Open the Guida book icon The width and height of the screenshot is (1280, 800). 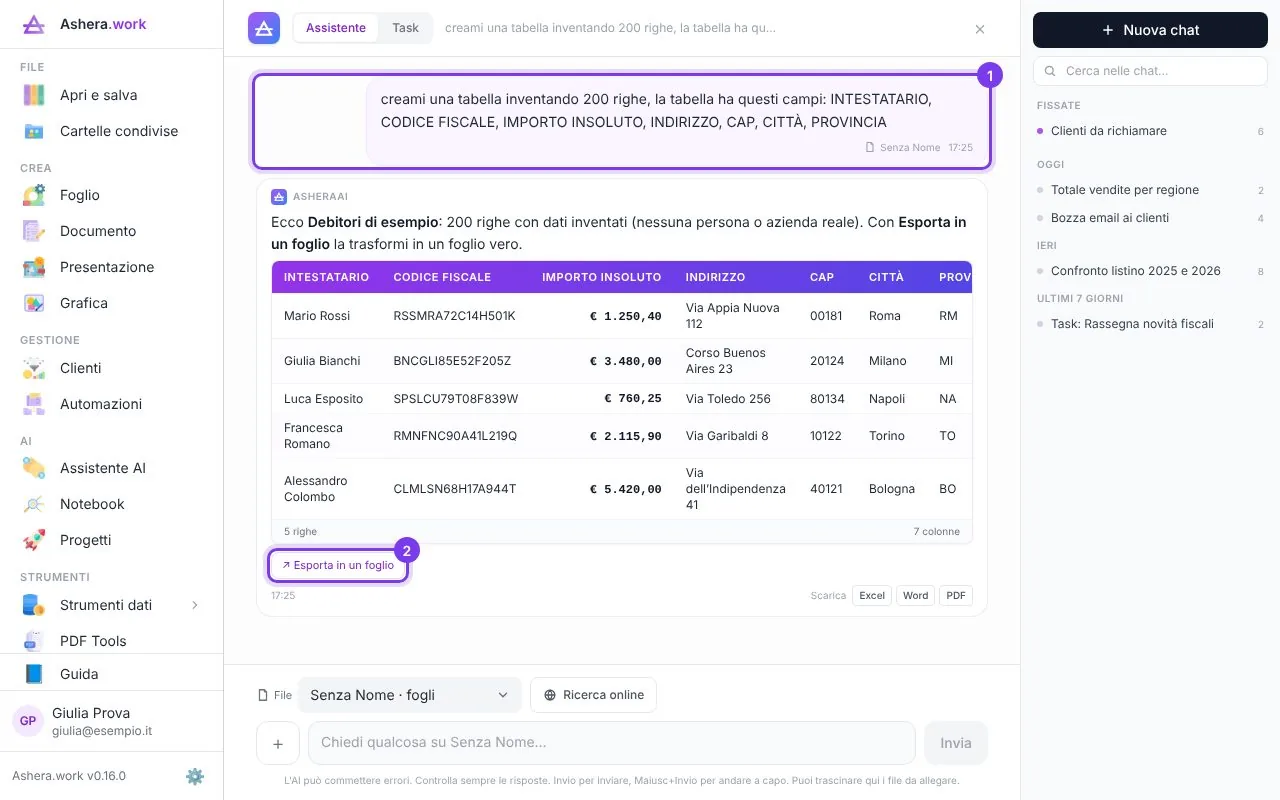pos(34,674)
